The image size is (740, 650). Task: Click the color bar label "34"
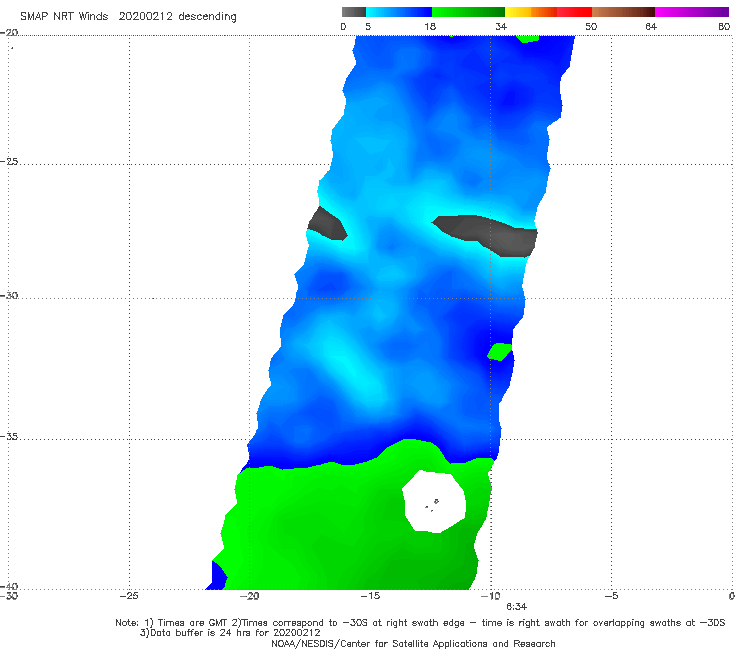[x=501, y=26]
